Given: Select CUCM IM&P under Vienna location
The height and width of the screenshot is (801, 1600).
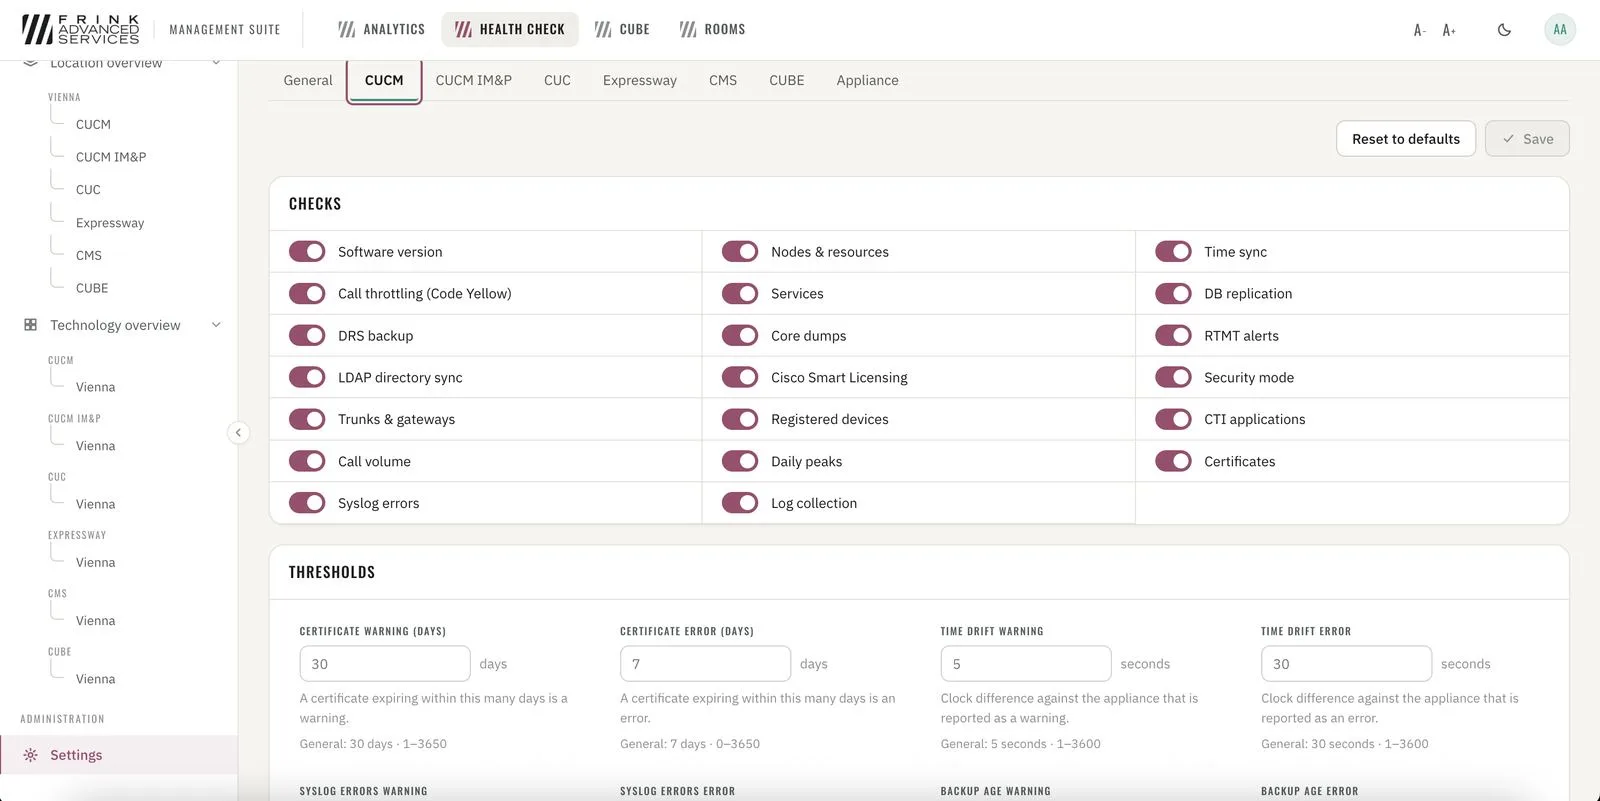Looking at the screenshot, I should coord(111,157).
